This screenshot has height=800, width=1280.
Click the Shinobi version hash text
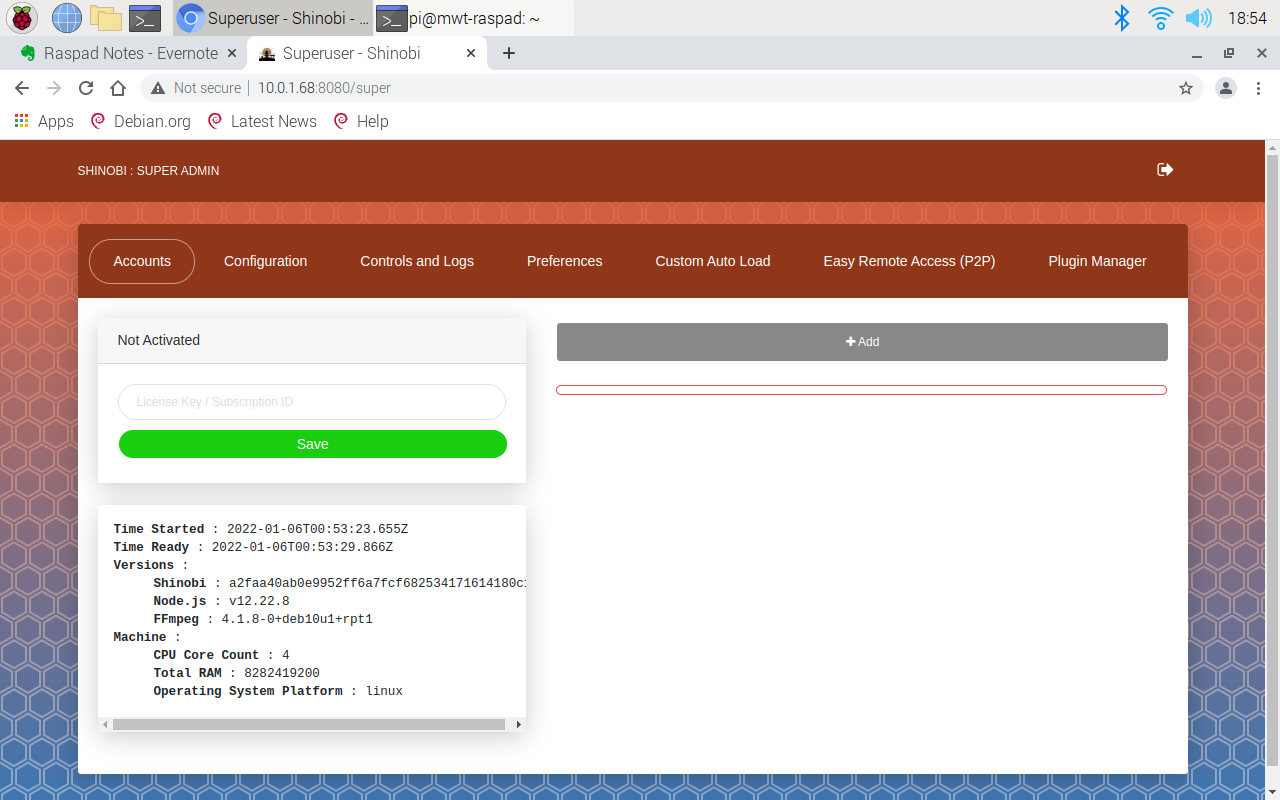[377, 583]
